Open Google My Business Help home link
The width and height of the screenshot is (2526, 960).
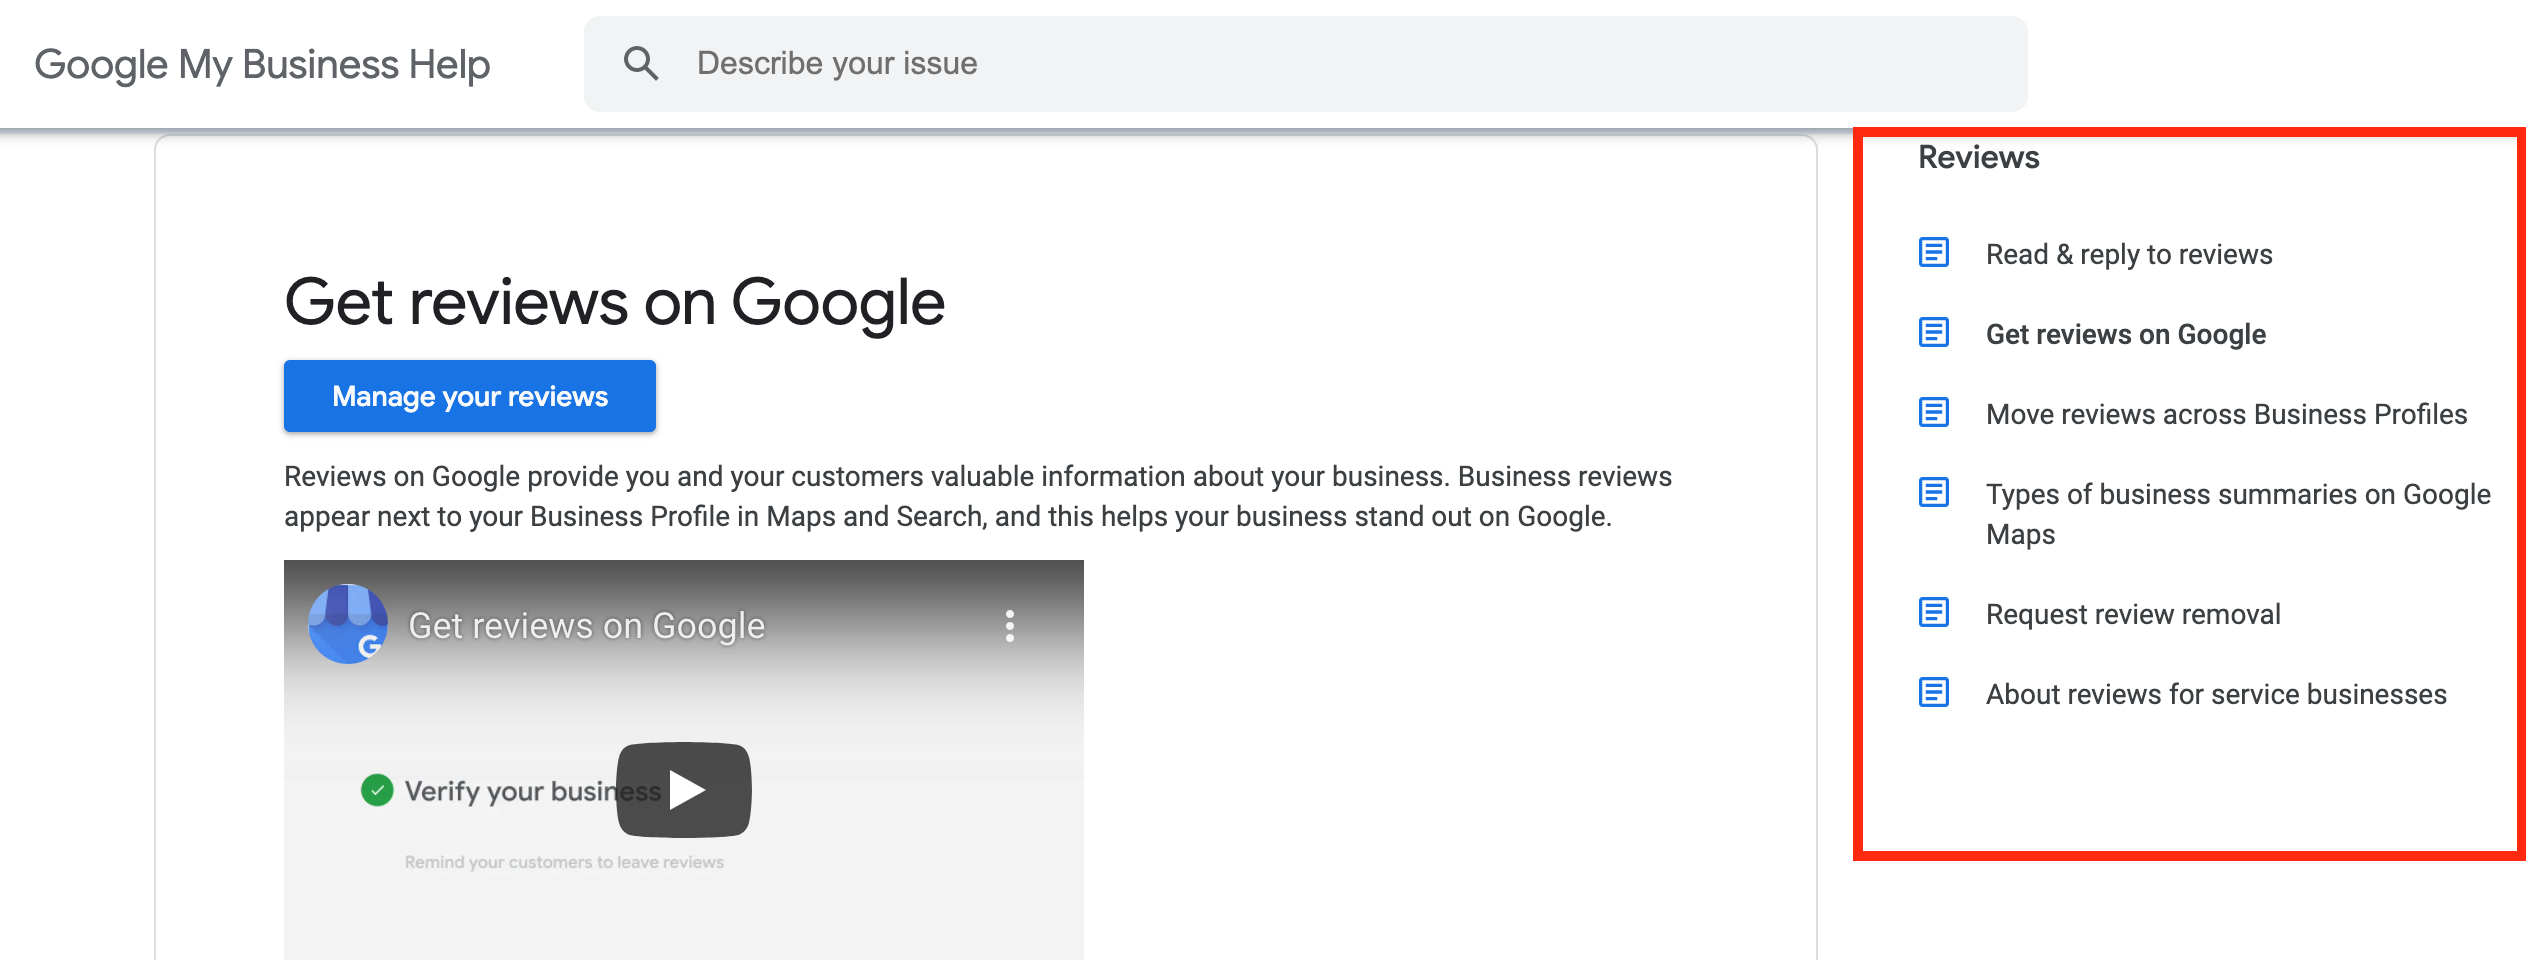pyautogui.click(x=262, y=64)
